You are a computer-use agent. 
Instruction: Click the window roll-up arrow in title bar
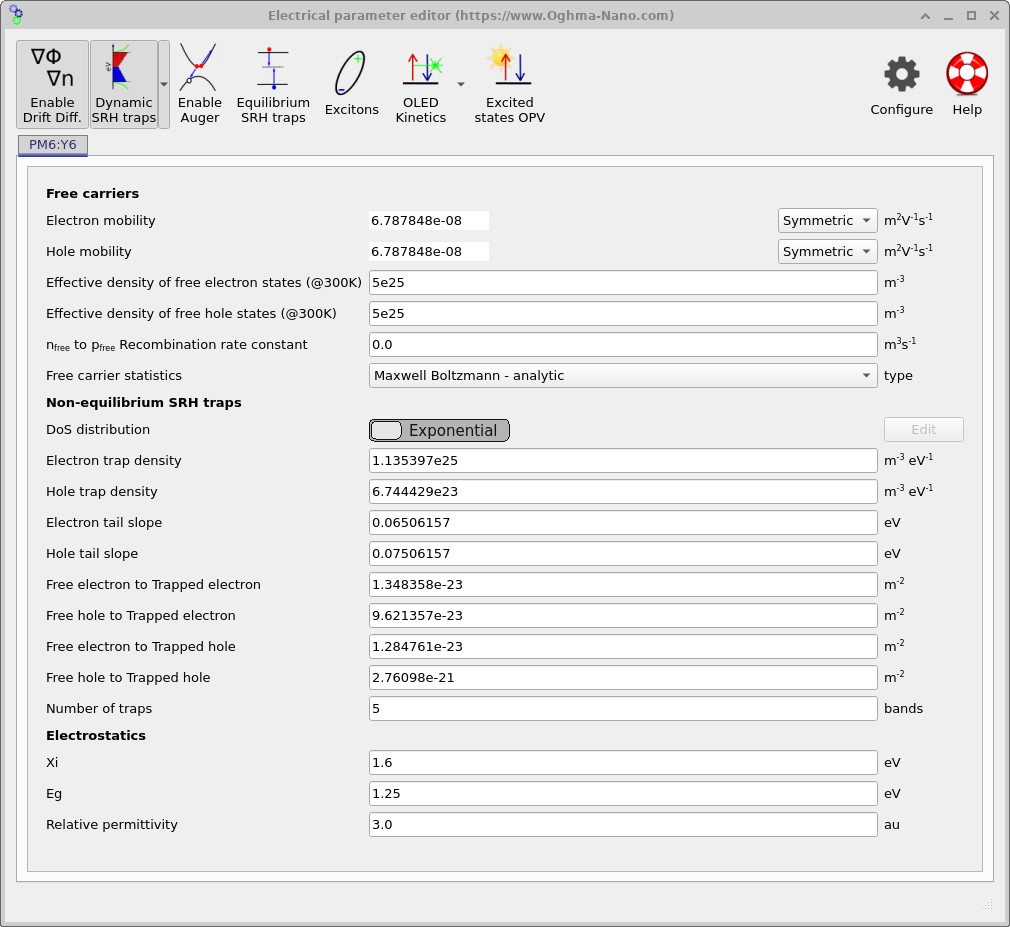coord(926,15)
